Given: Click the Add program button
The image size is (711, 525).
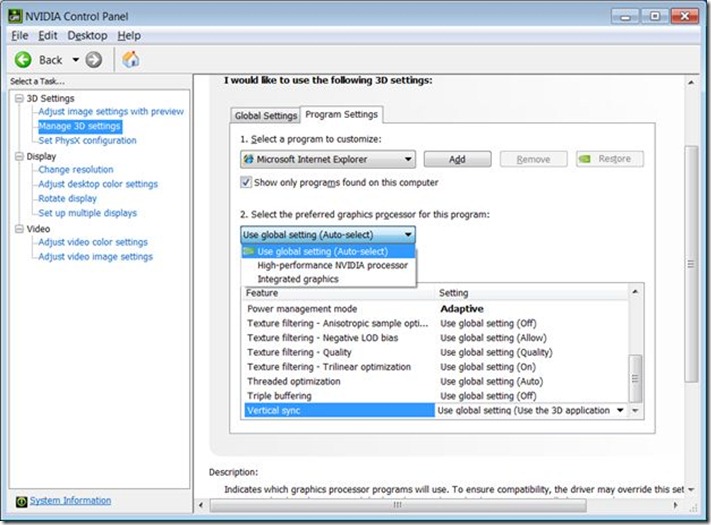Looking at the screenshot, I should click(457, 159).
